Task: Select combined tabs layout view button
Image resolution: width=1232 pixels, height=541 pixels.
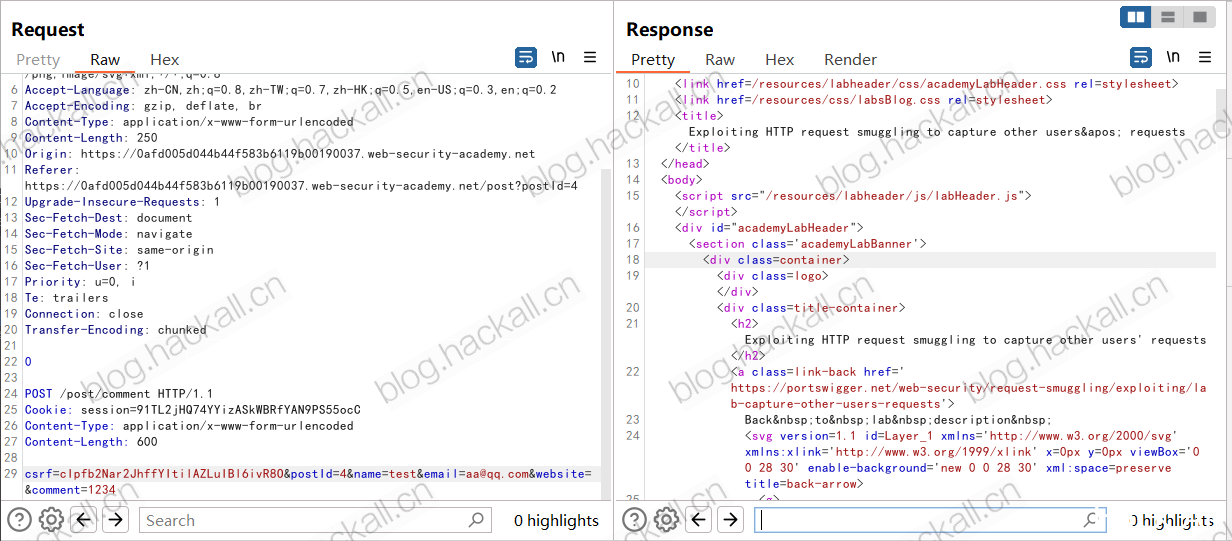Action: [1199, 17]
